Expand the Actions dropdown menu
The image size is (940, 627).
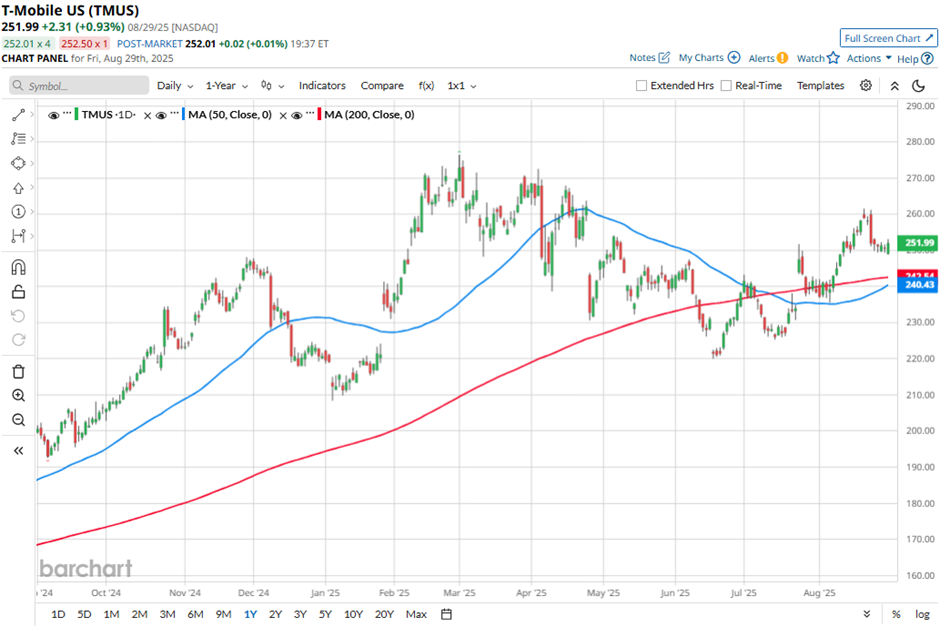(869, 58)
